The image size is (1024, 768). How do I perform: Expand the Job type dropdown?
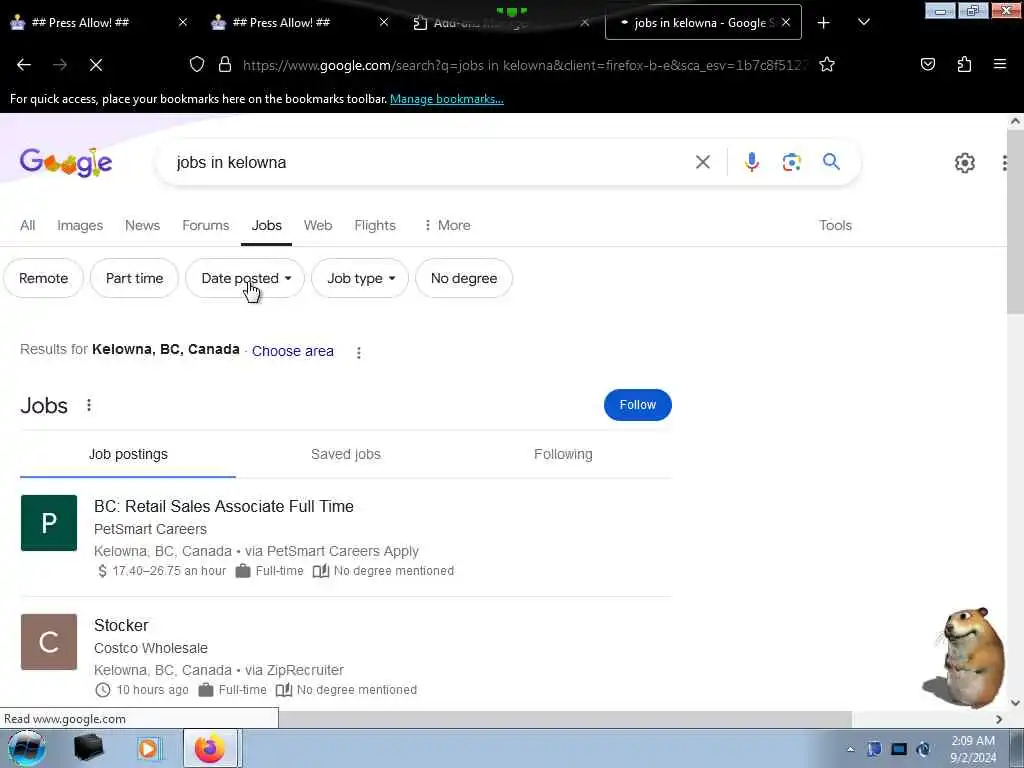coord(360,278)
